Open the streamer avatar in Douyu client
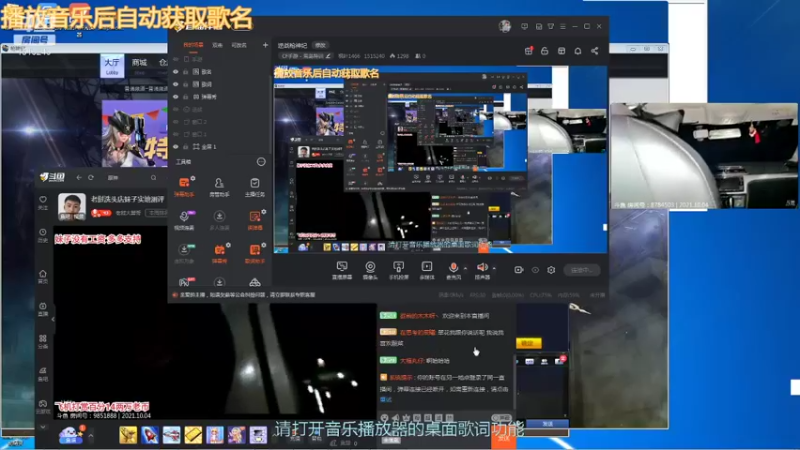 point(71,206)
